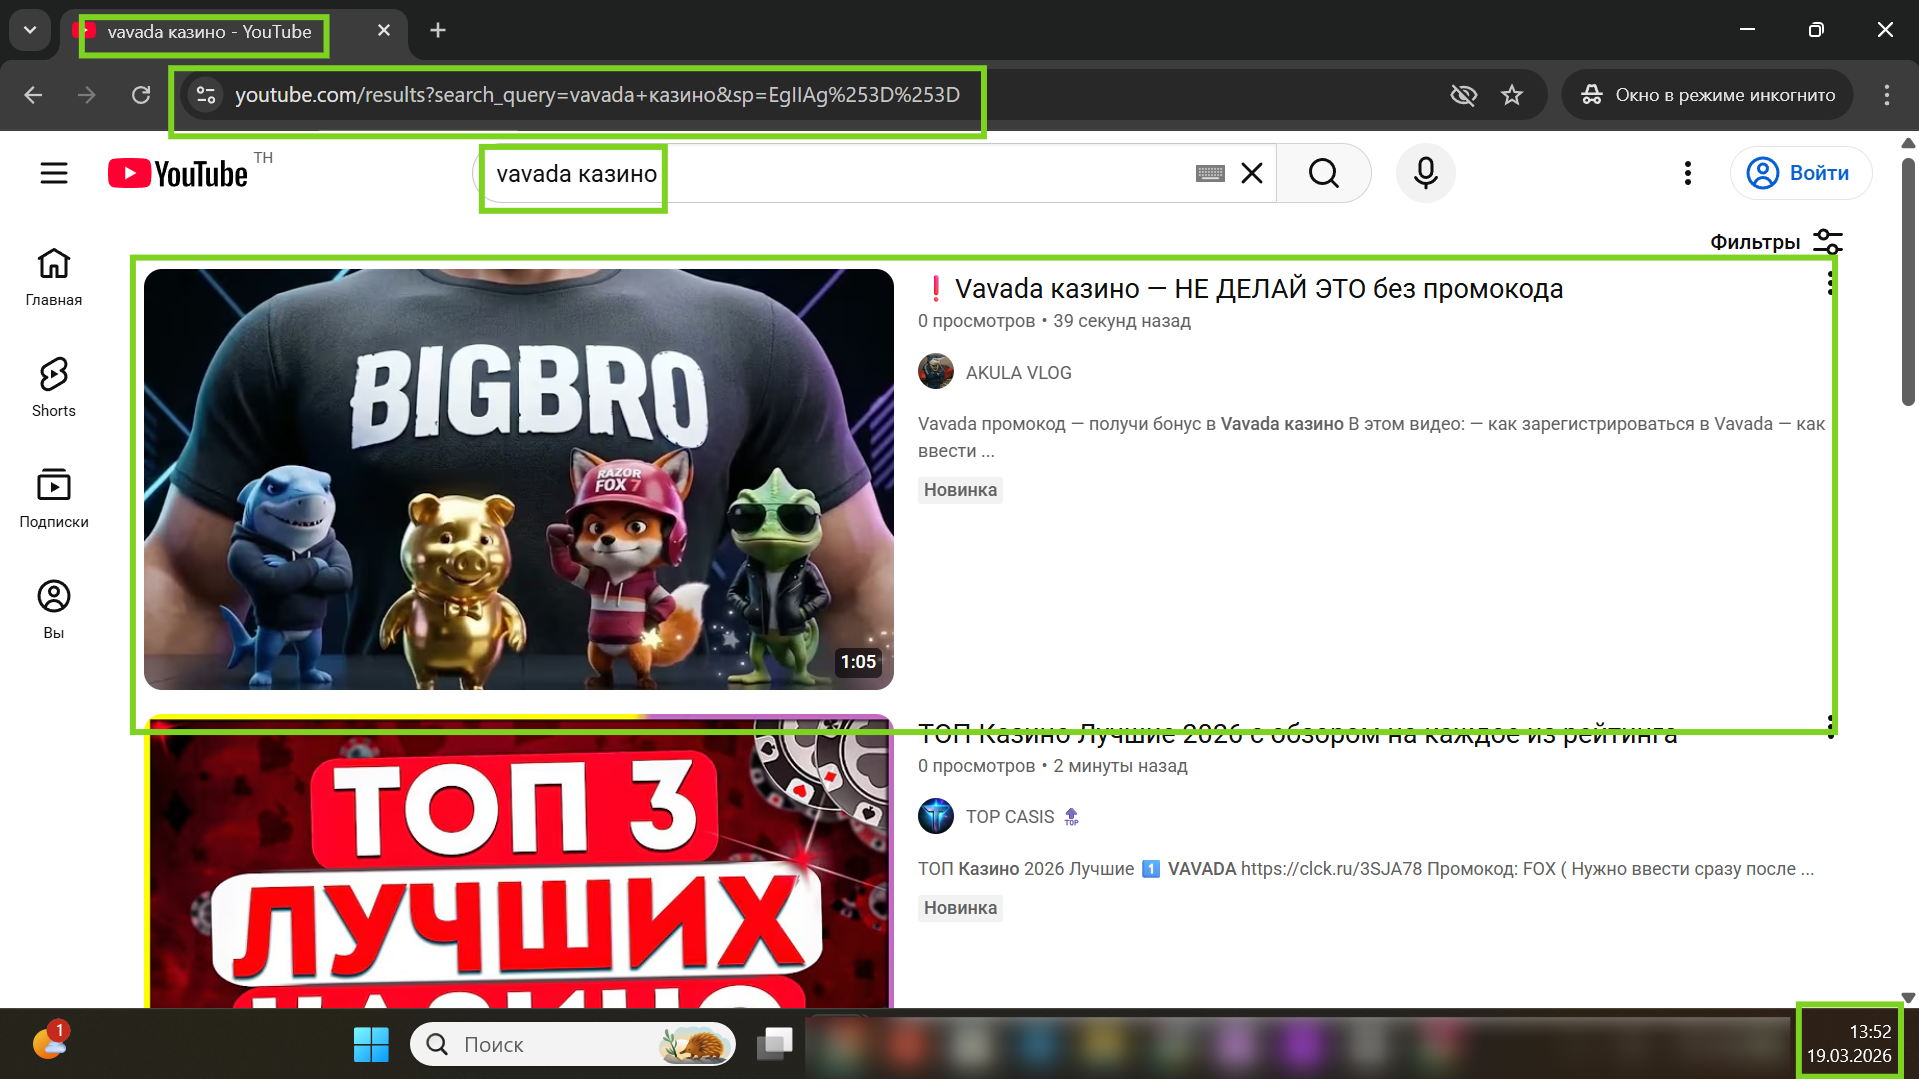
Task: Toggle third-party cookie blocking eye icon
Action: click(1463, 95)
